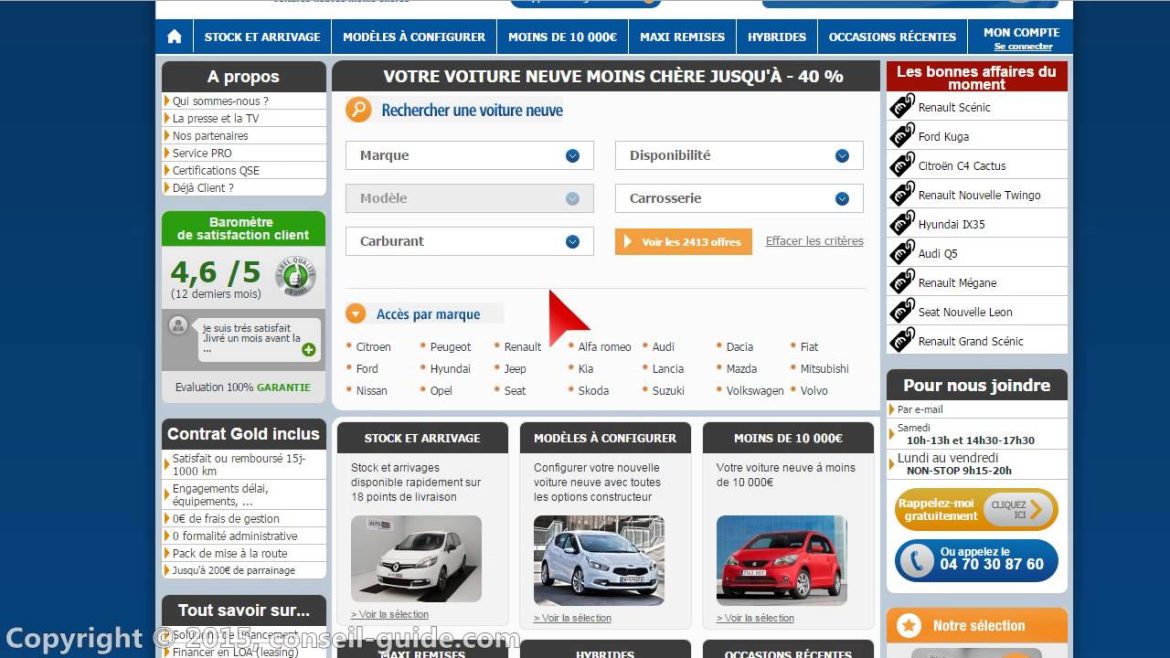Image resolution: width=1170 pixels, height=658 pixels.
Task: Open La presse et la TV link
Action: [x=216, y=118]
